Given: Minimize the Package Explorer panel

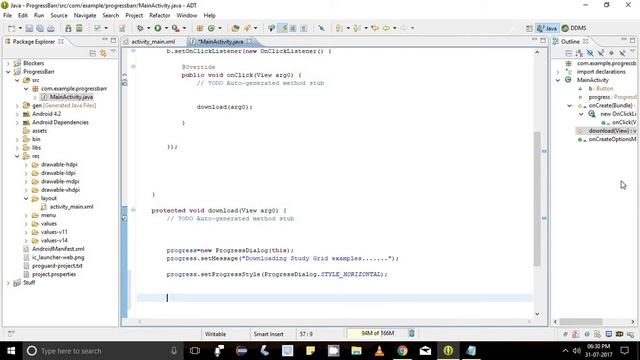Looking at the screenshot, I should [x=105, y=40].
